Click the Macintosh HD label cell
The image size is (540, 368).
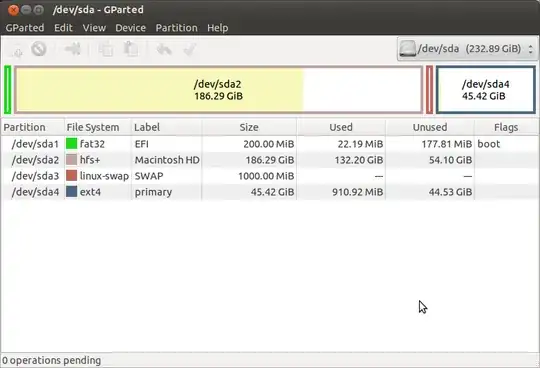(167, 160)
